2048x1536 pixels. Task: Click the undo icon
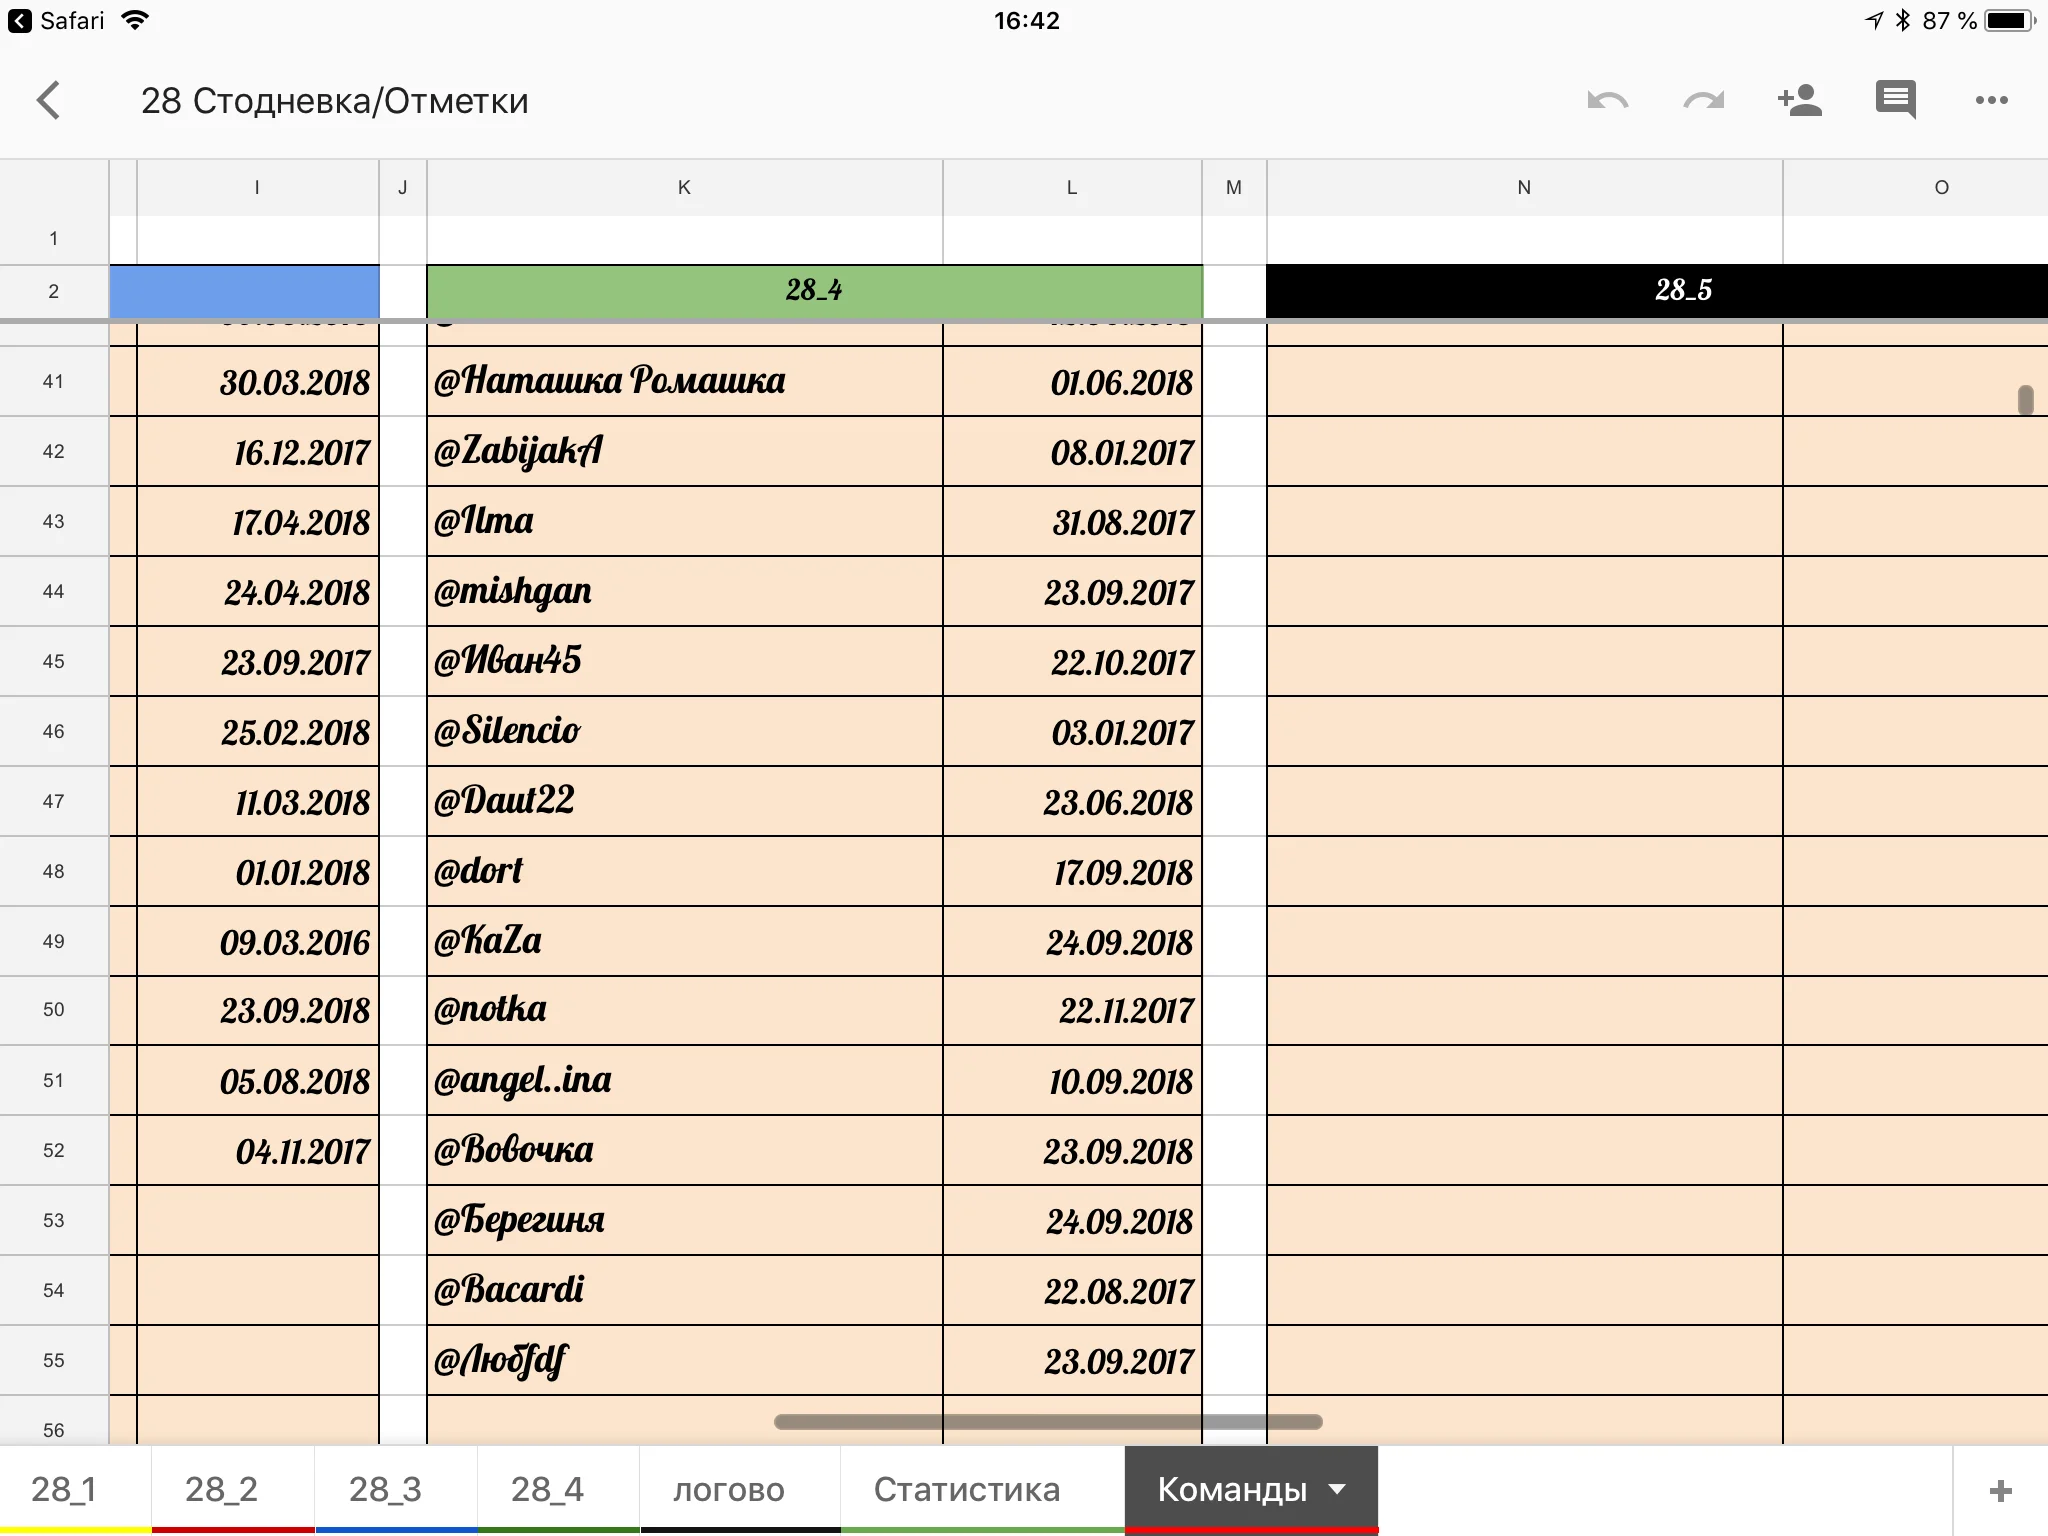pyautogui.click(x=1607, y=100)
